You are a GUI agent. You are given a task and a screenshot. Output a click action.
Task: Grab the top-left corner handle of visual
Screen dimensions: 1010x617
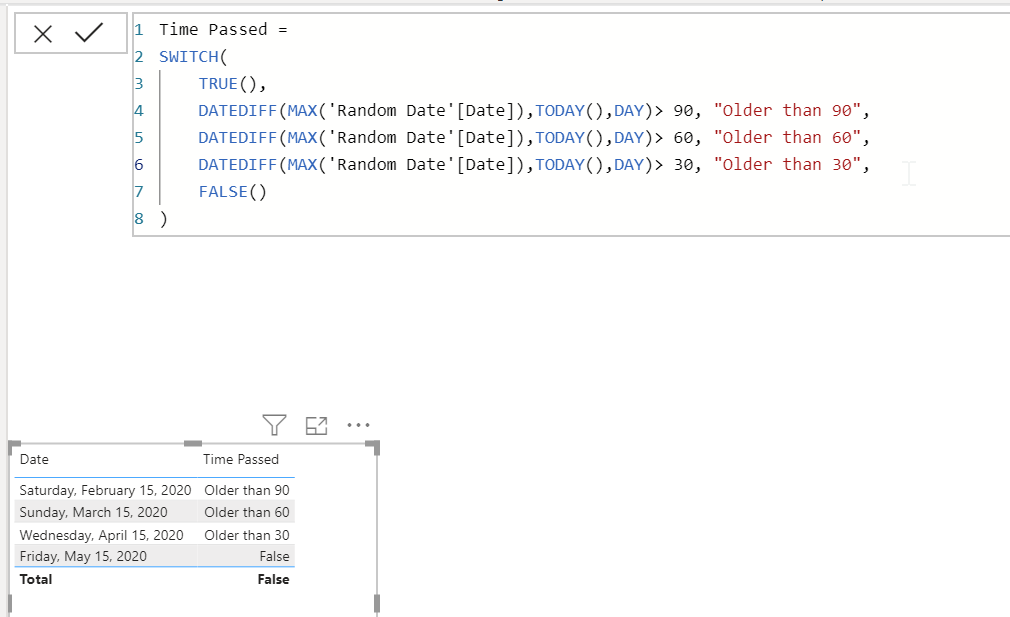coord(13,446)
